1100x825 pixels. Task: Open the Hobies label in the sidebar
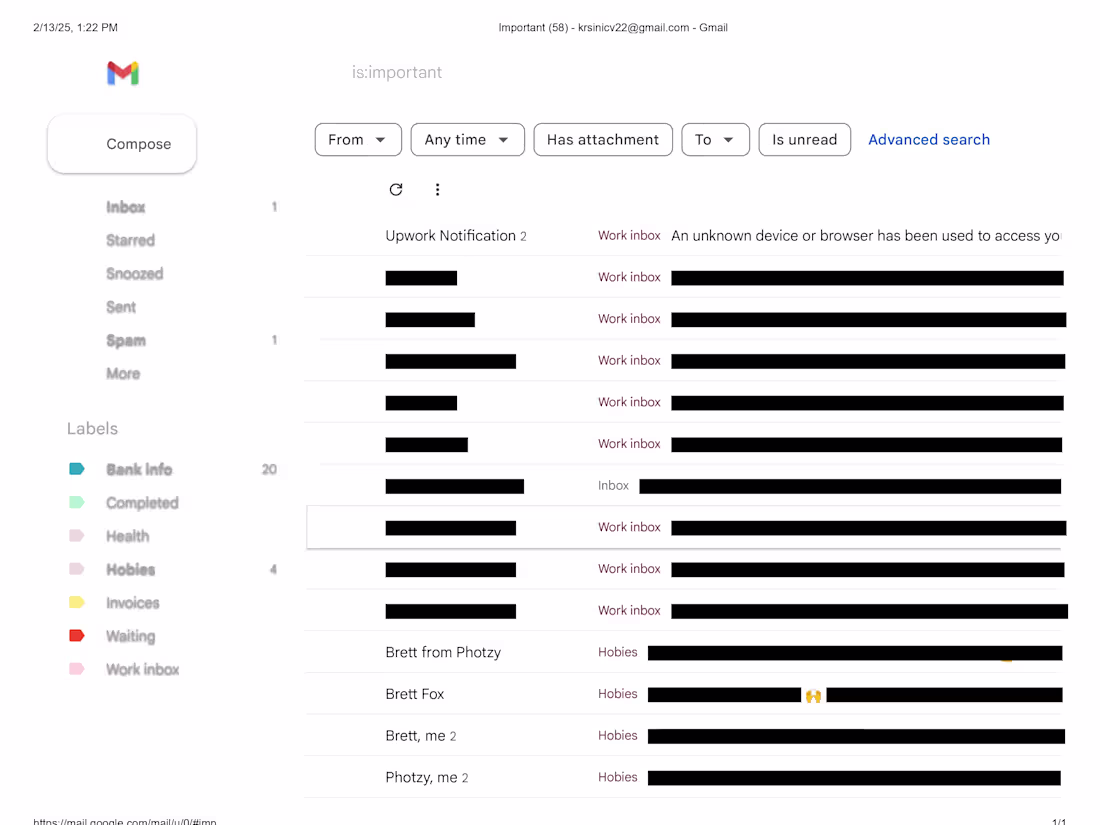130,569
